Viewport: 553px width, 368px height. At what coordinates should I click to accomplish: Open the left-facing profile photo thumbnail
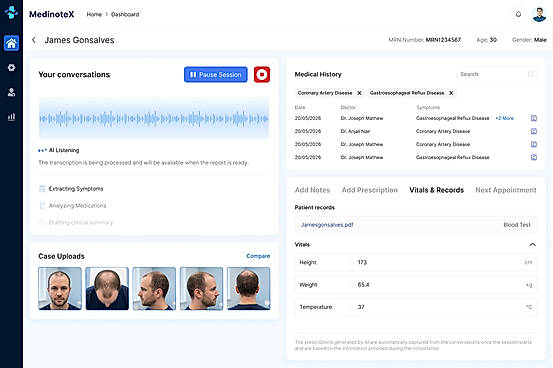154,289
